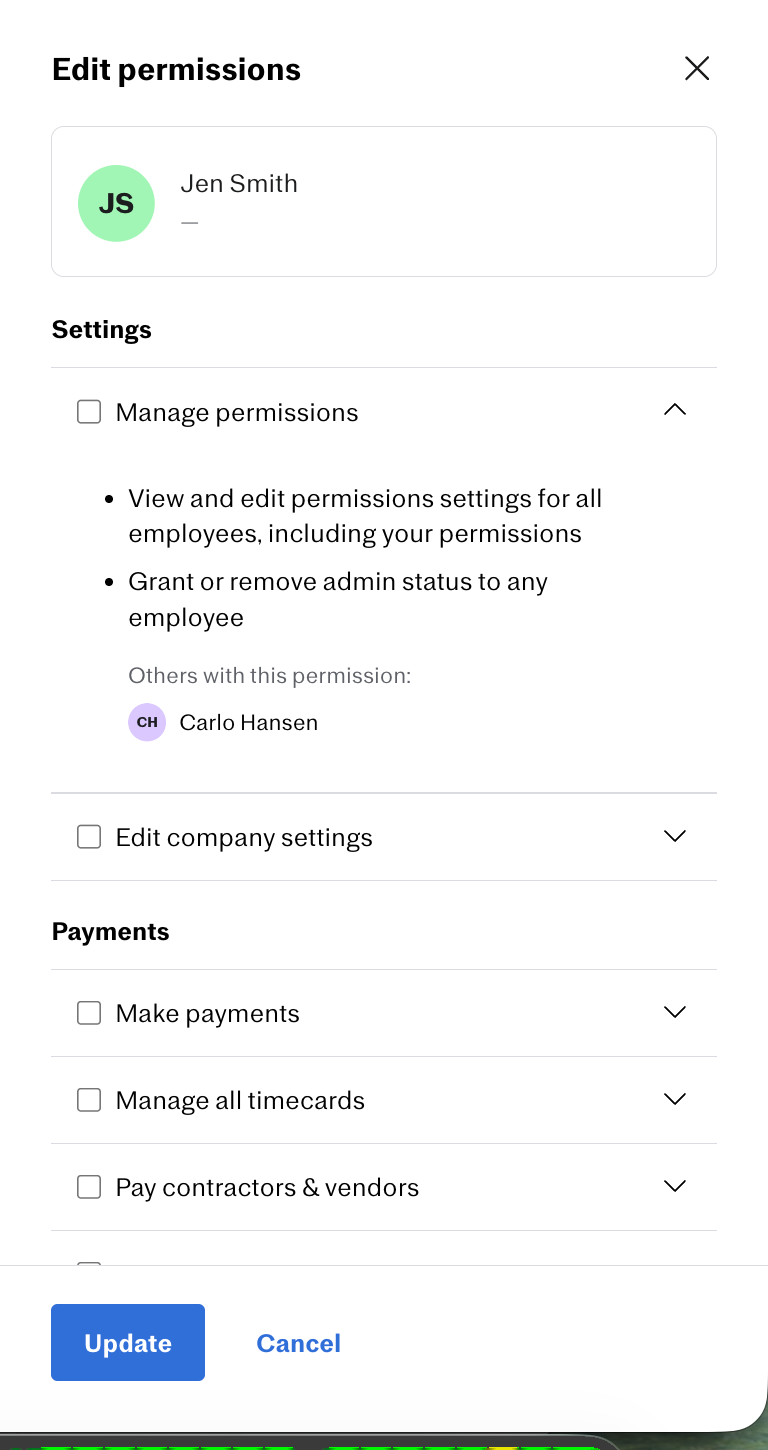This screenshot has width=768, height=1450.
Task: Close the Edit permissions panel
Action: 697,68
